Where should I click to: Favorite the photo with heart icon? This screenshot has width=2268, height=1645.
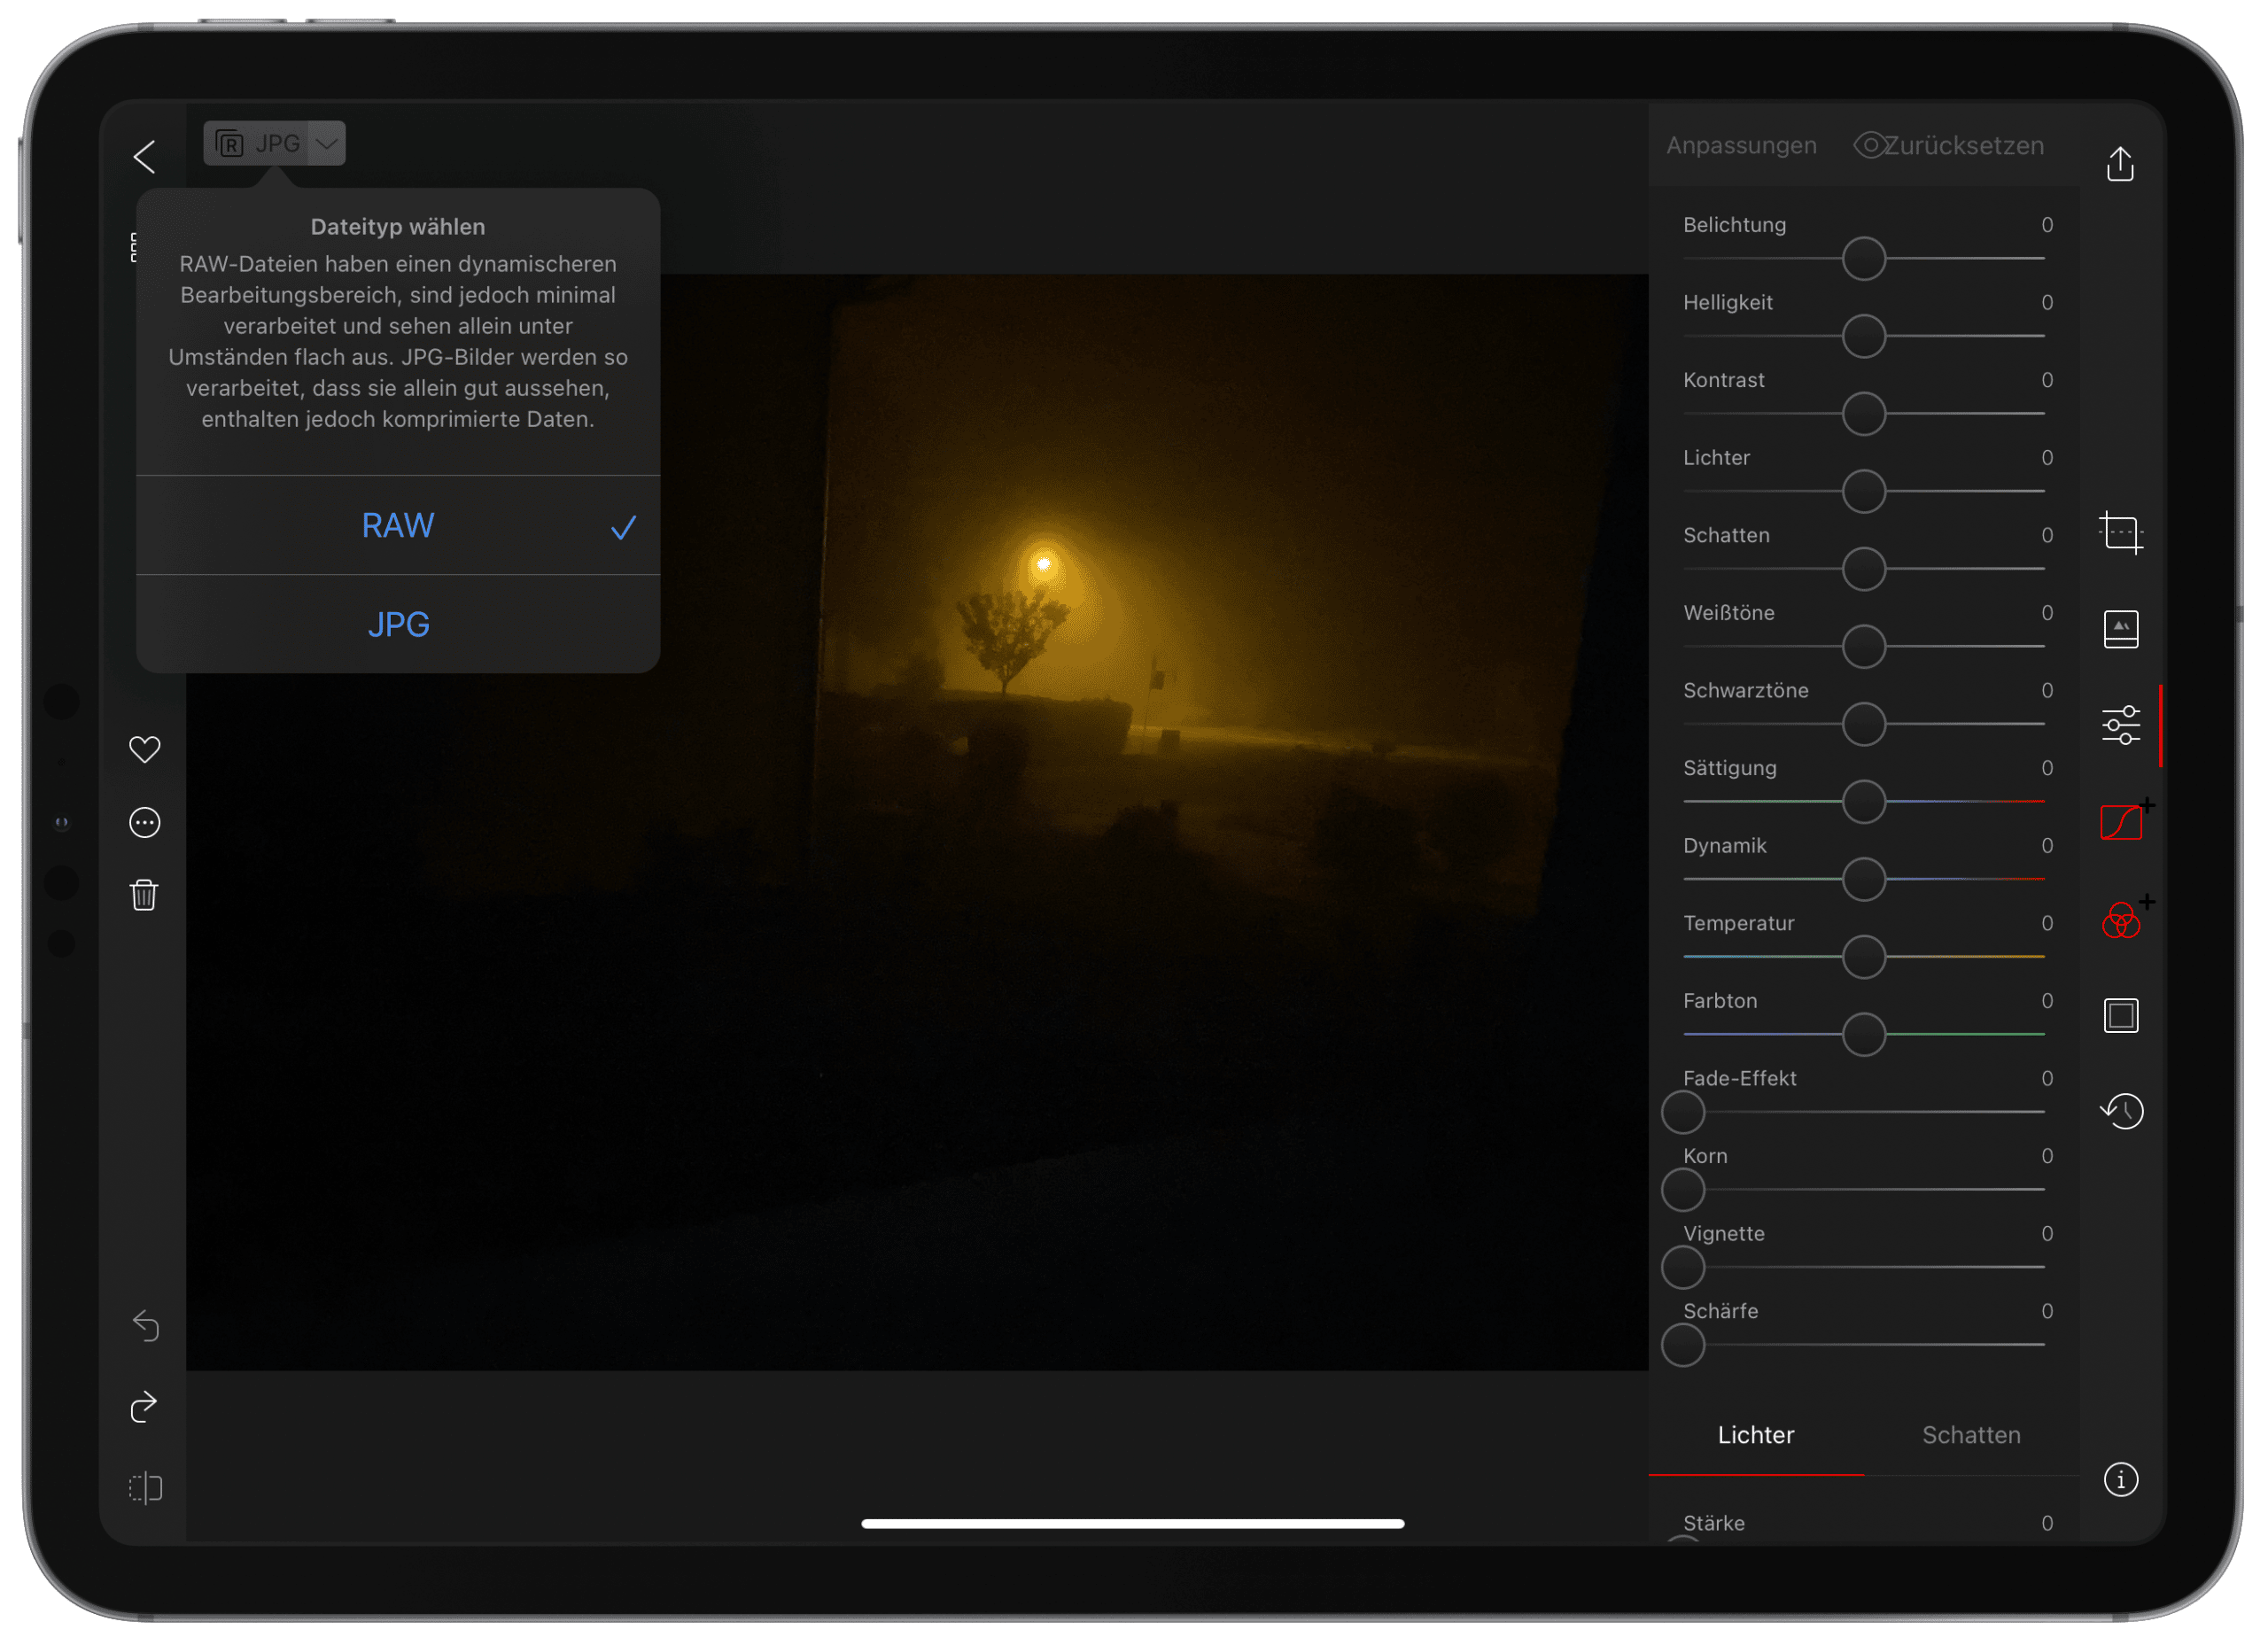[145, 750]
